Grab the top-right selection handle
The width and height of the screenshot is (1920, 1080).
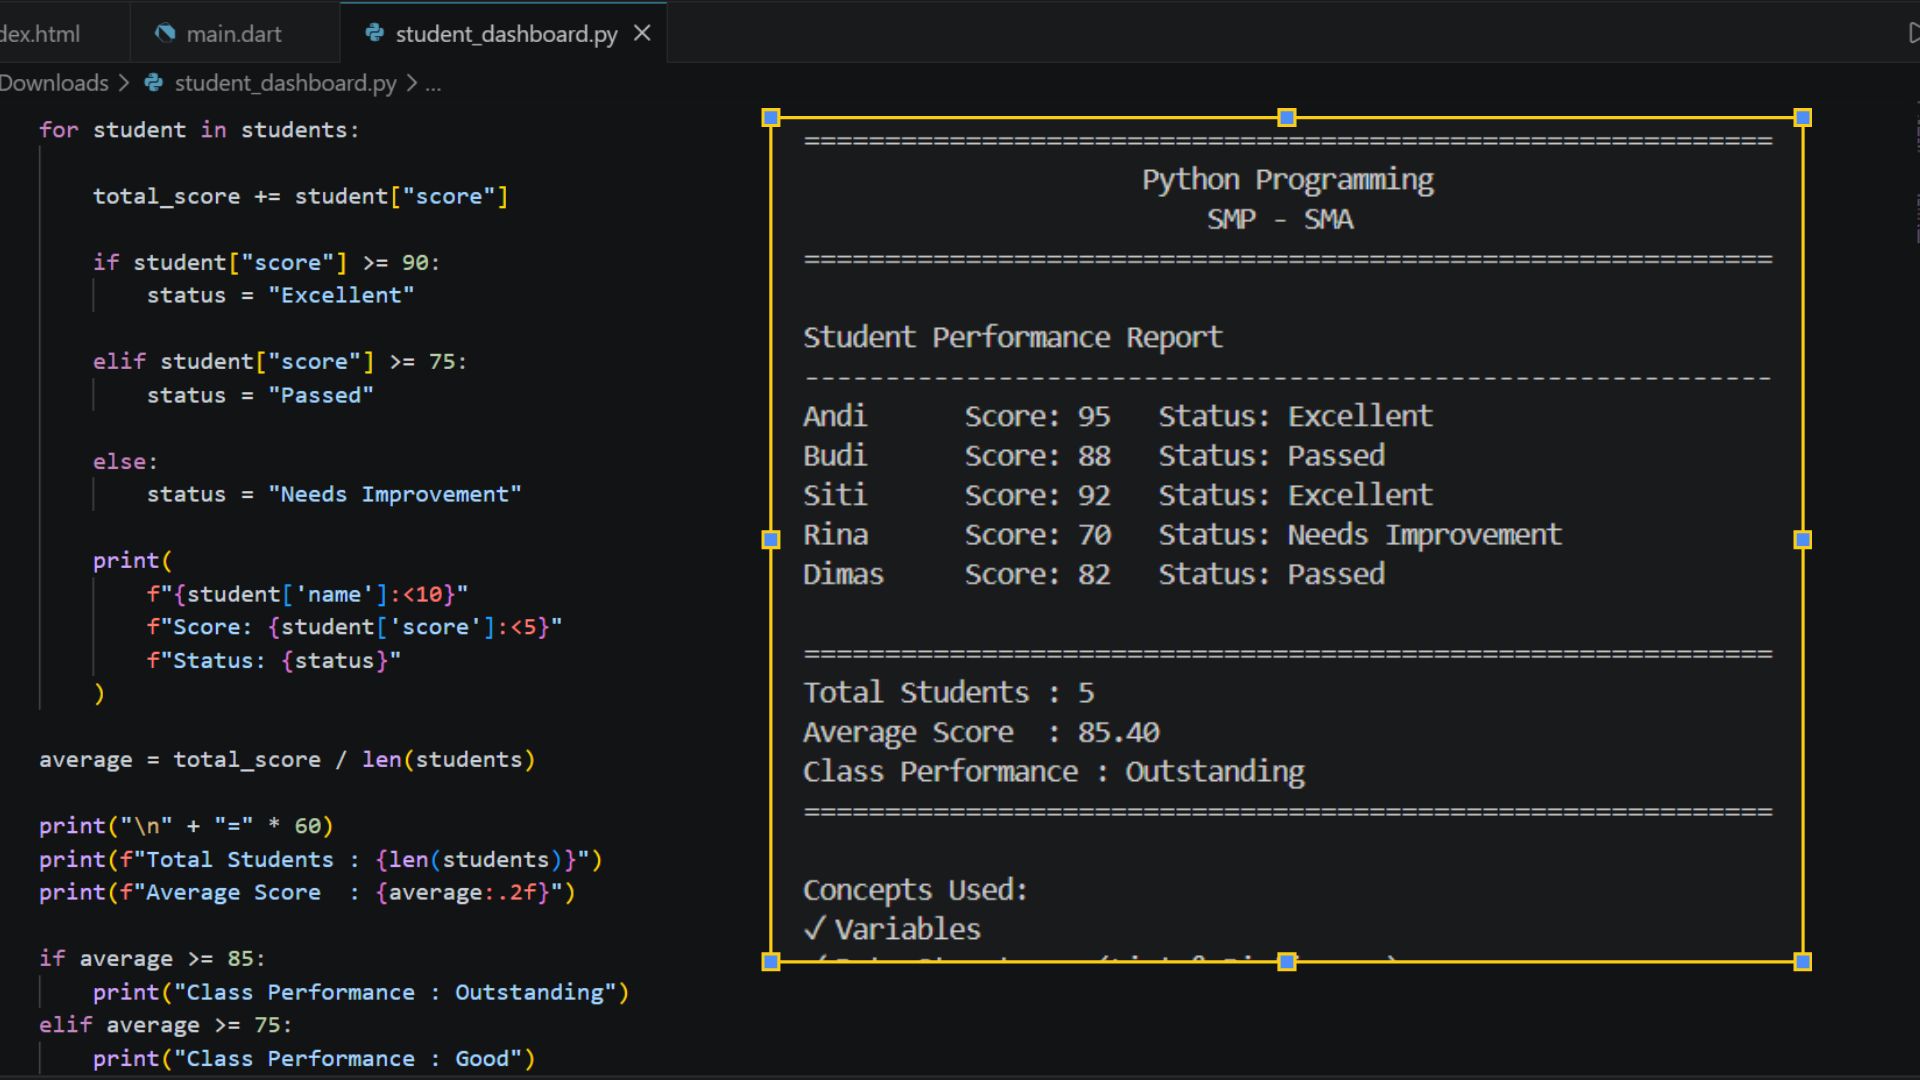(x=1803, y=118)
